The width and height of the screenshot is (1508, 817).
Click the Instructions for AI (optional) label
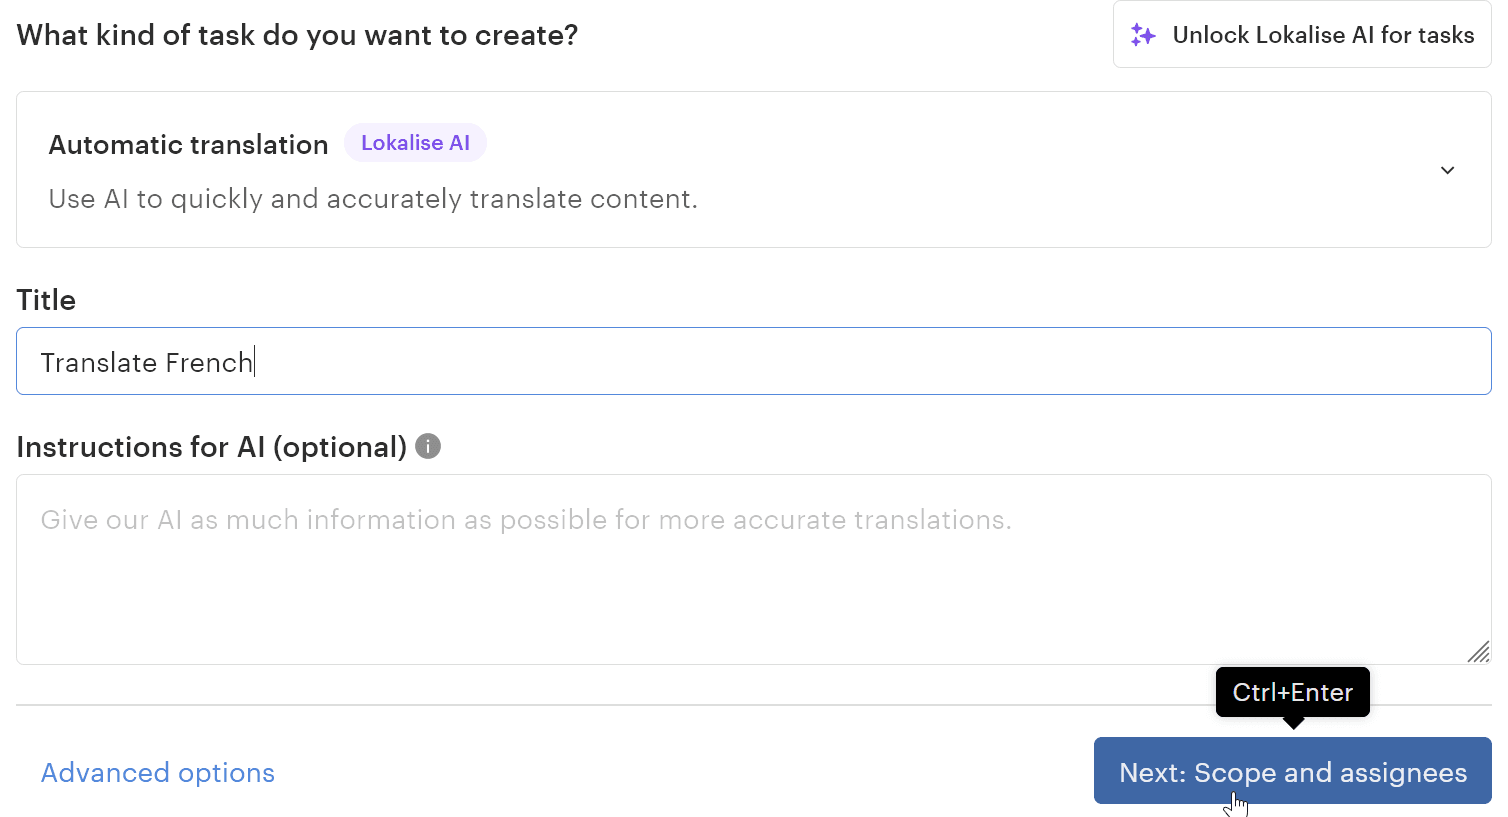click(x=211, y=447)
